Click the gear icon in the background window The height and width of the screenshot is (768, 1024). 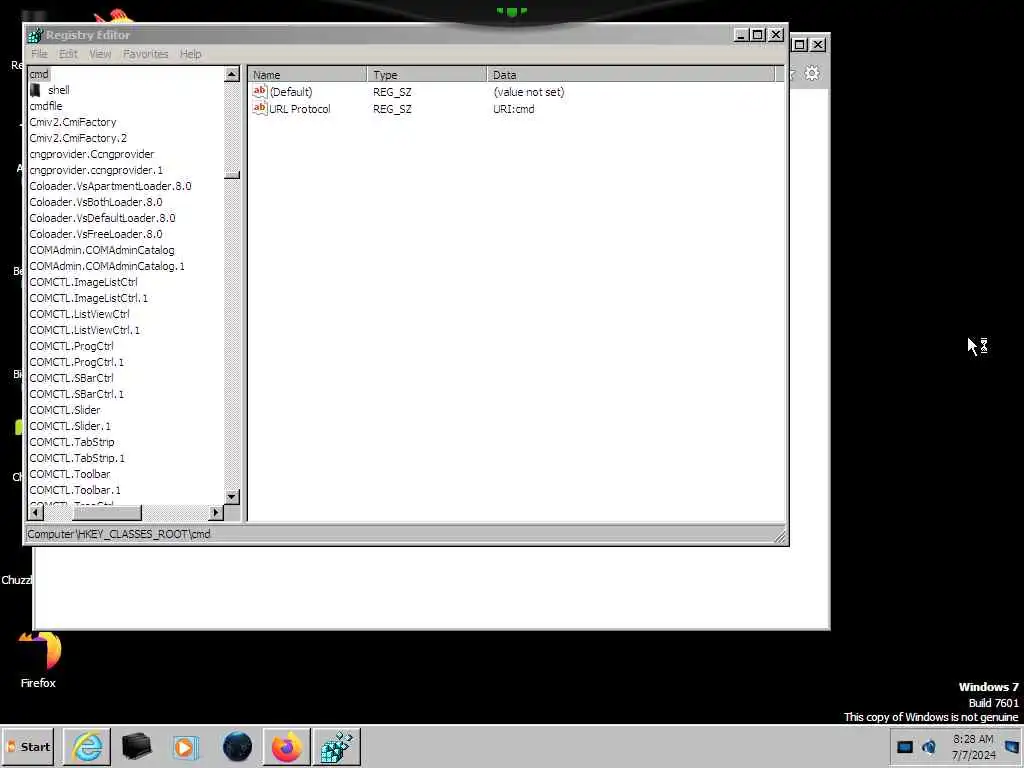pyautogui.click(x=812, y=73)
